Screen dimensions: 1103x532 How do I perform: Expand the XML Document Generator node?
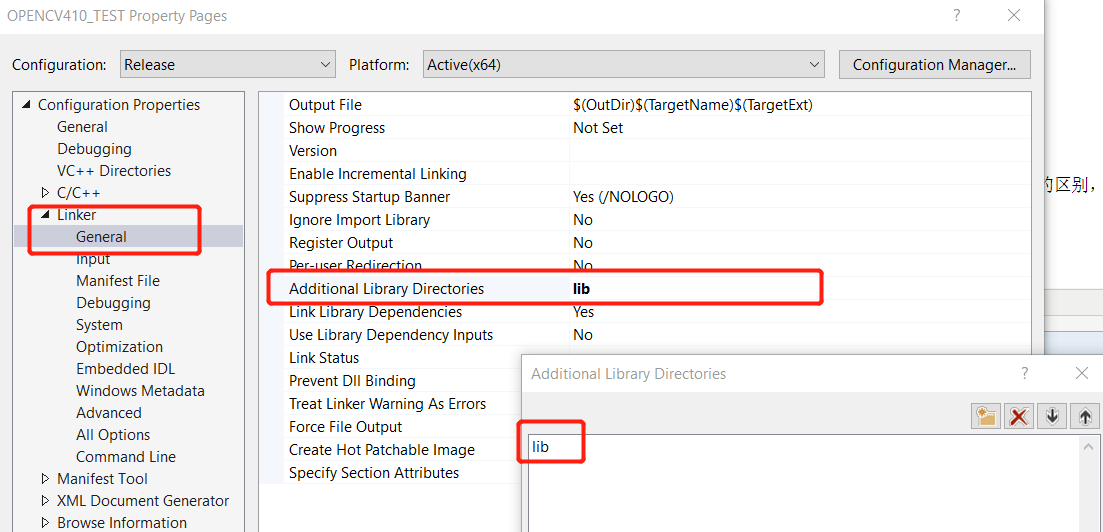tap(45, 501)
